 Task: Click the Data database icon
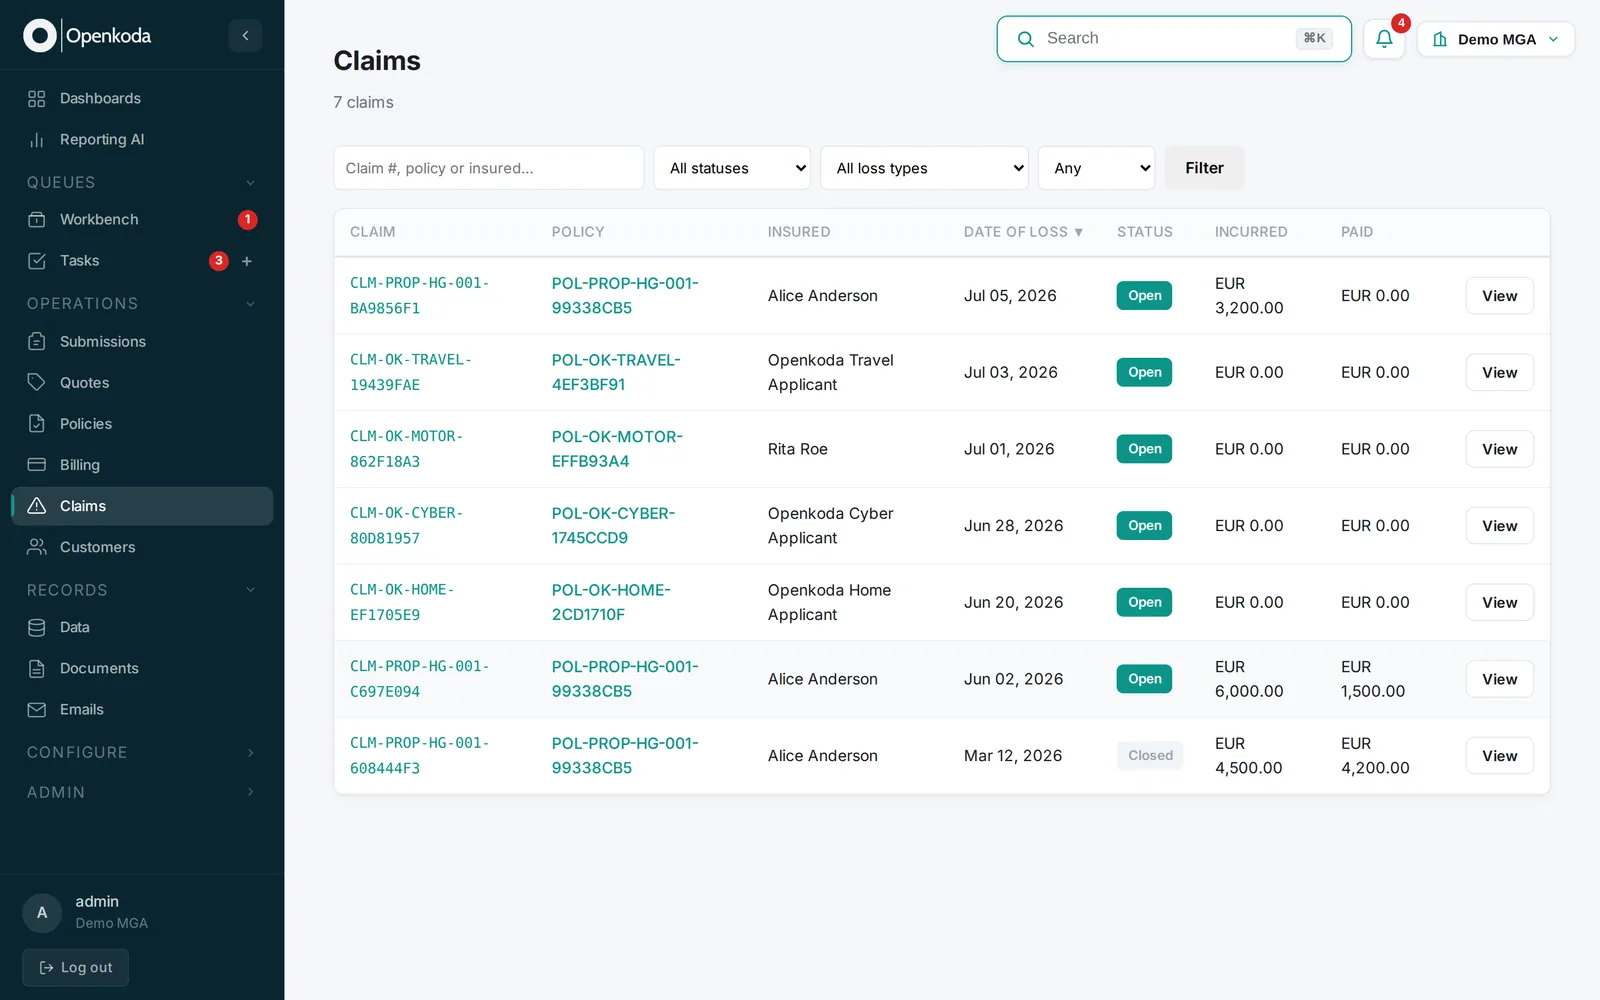coord(37,628)
